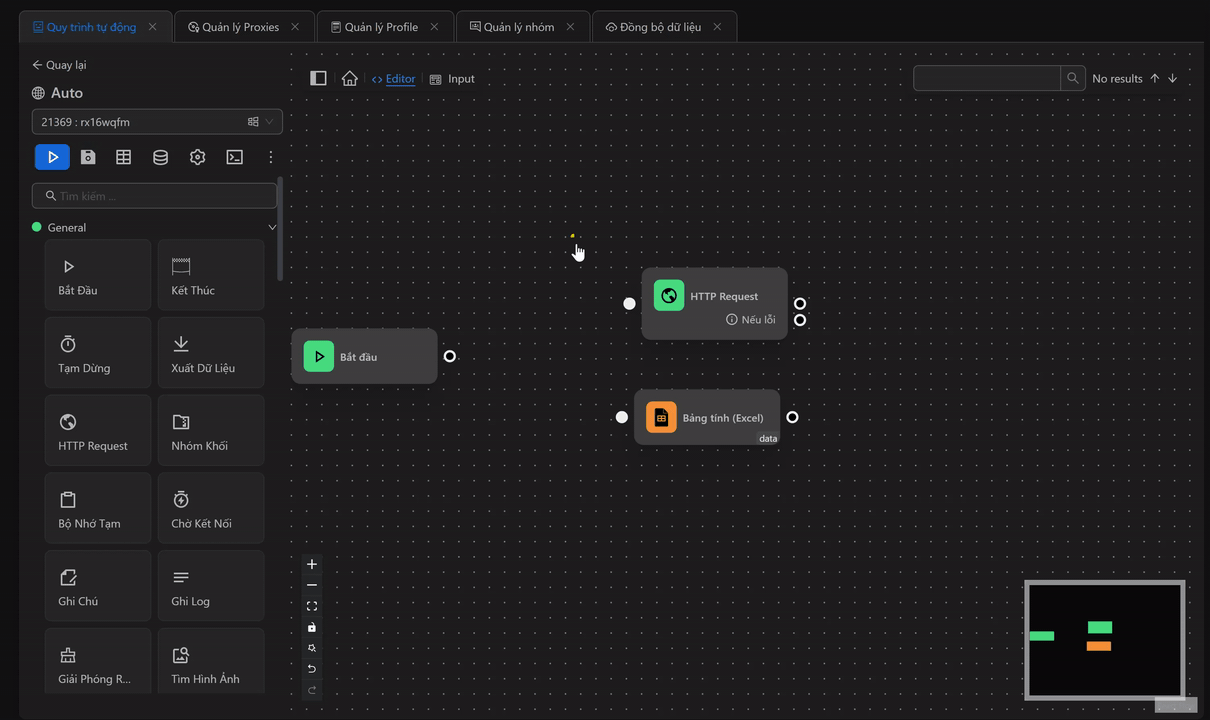
Task: Toggle the left sidebar panel icon
Action: (x=318, y=78)
